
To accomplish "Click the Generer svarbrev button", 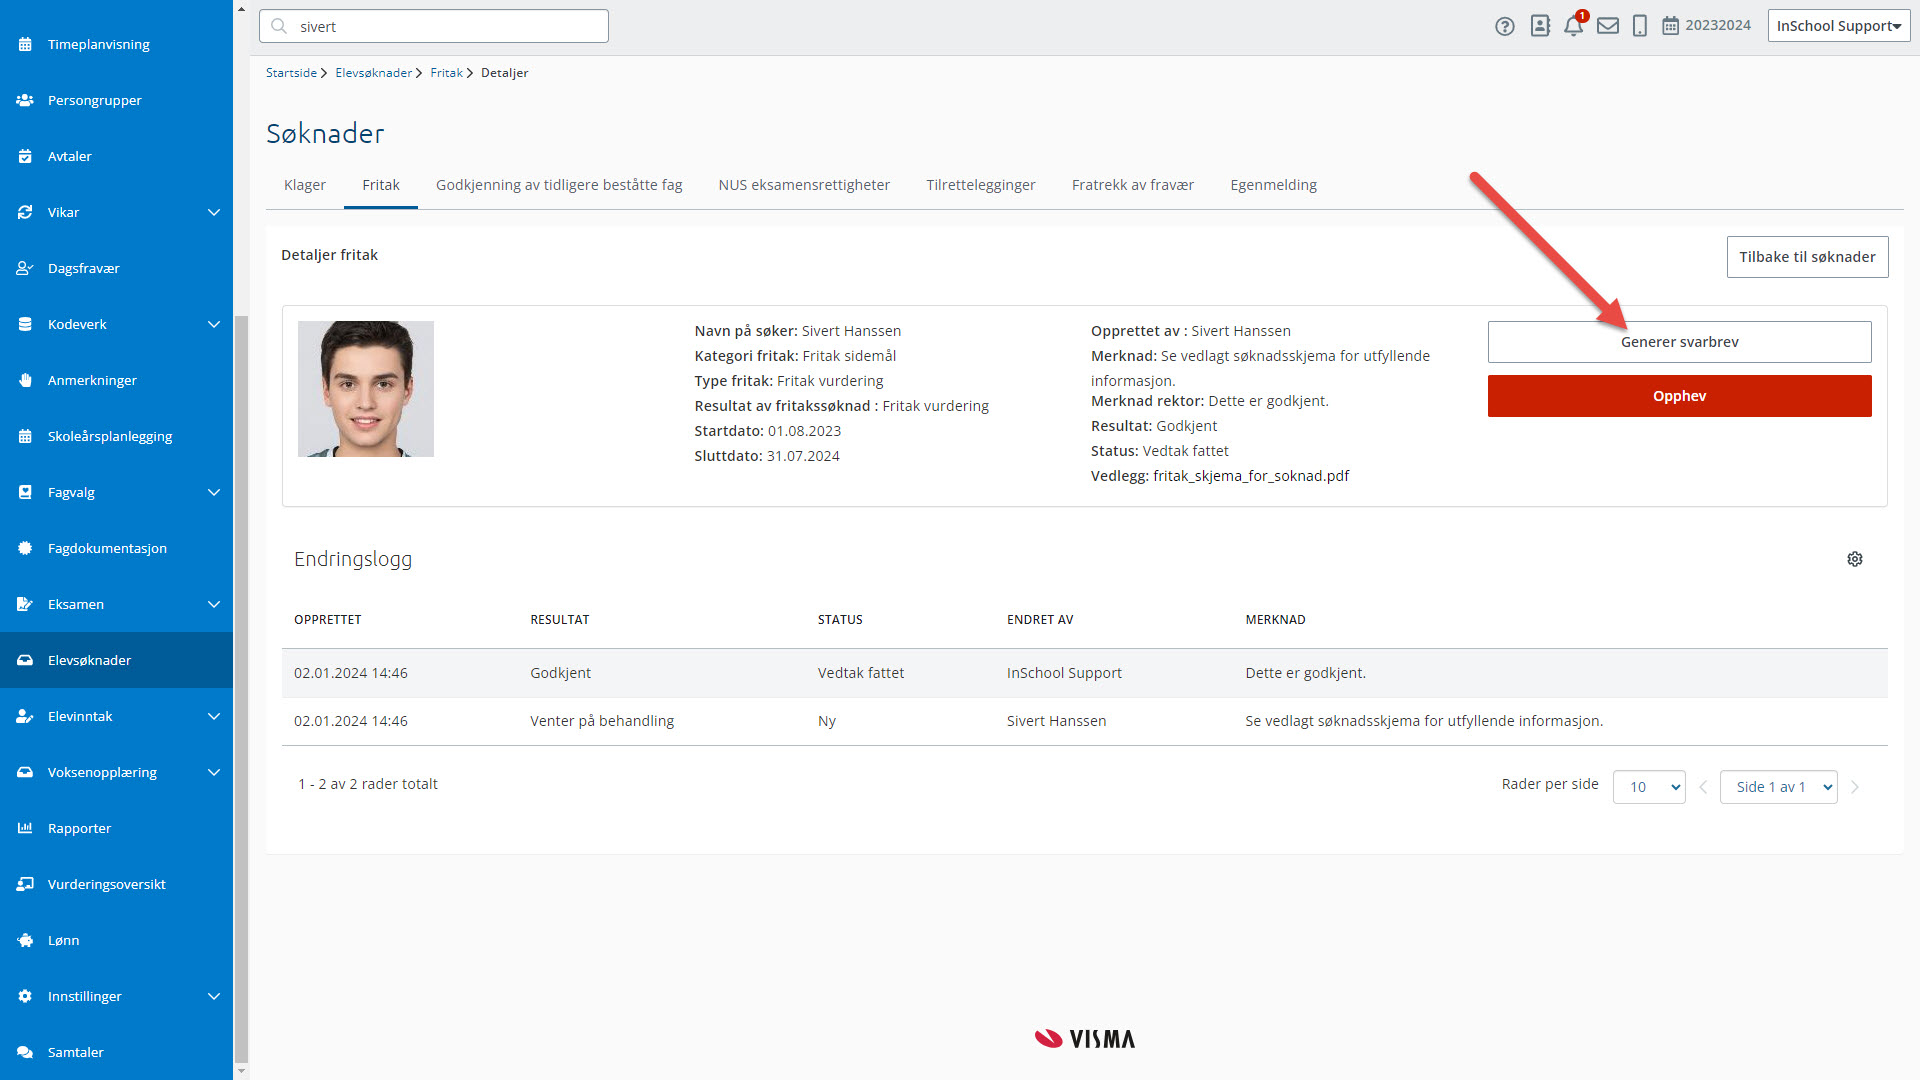I will 1679,342.
